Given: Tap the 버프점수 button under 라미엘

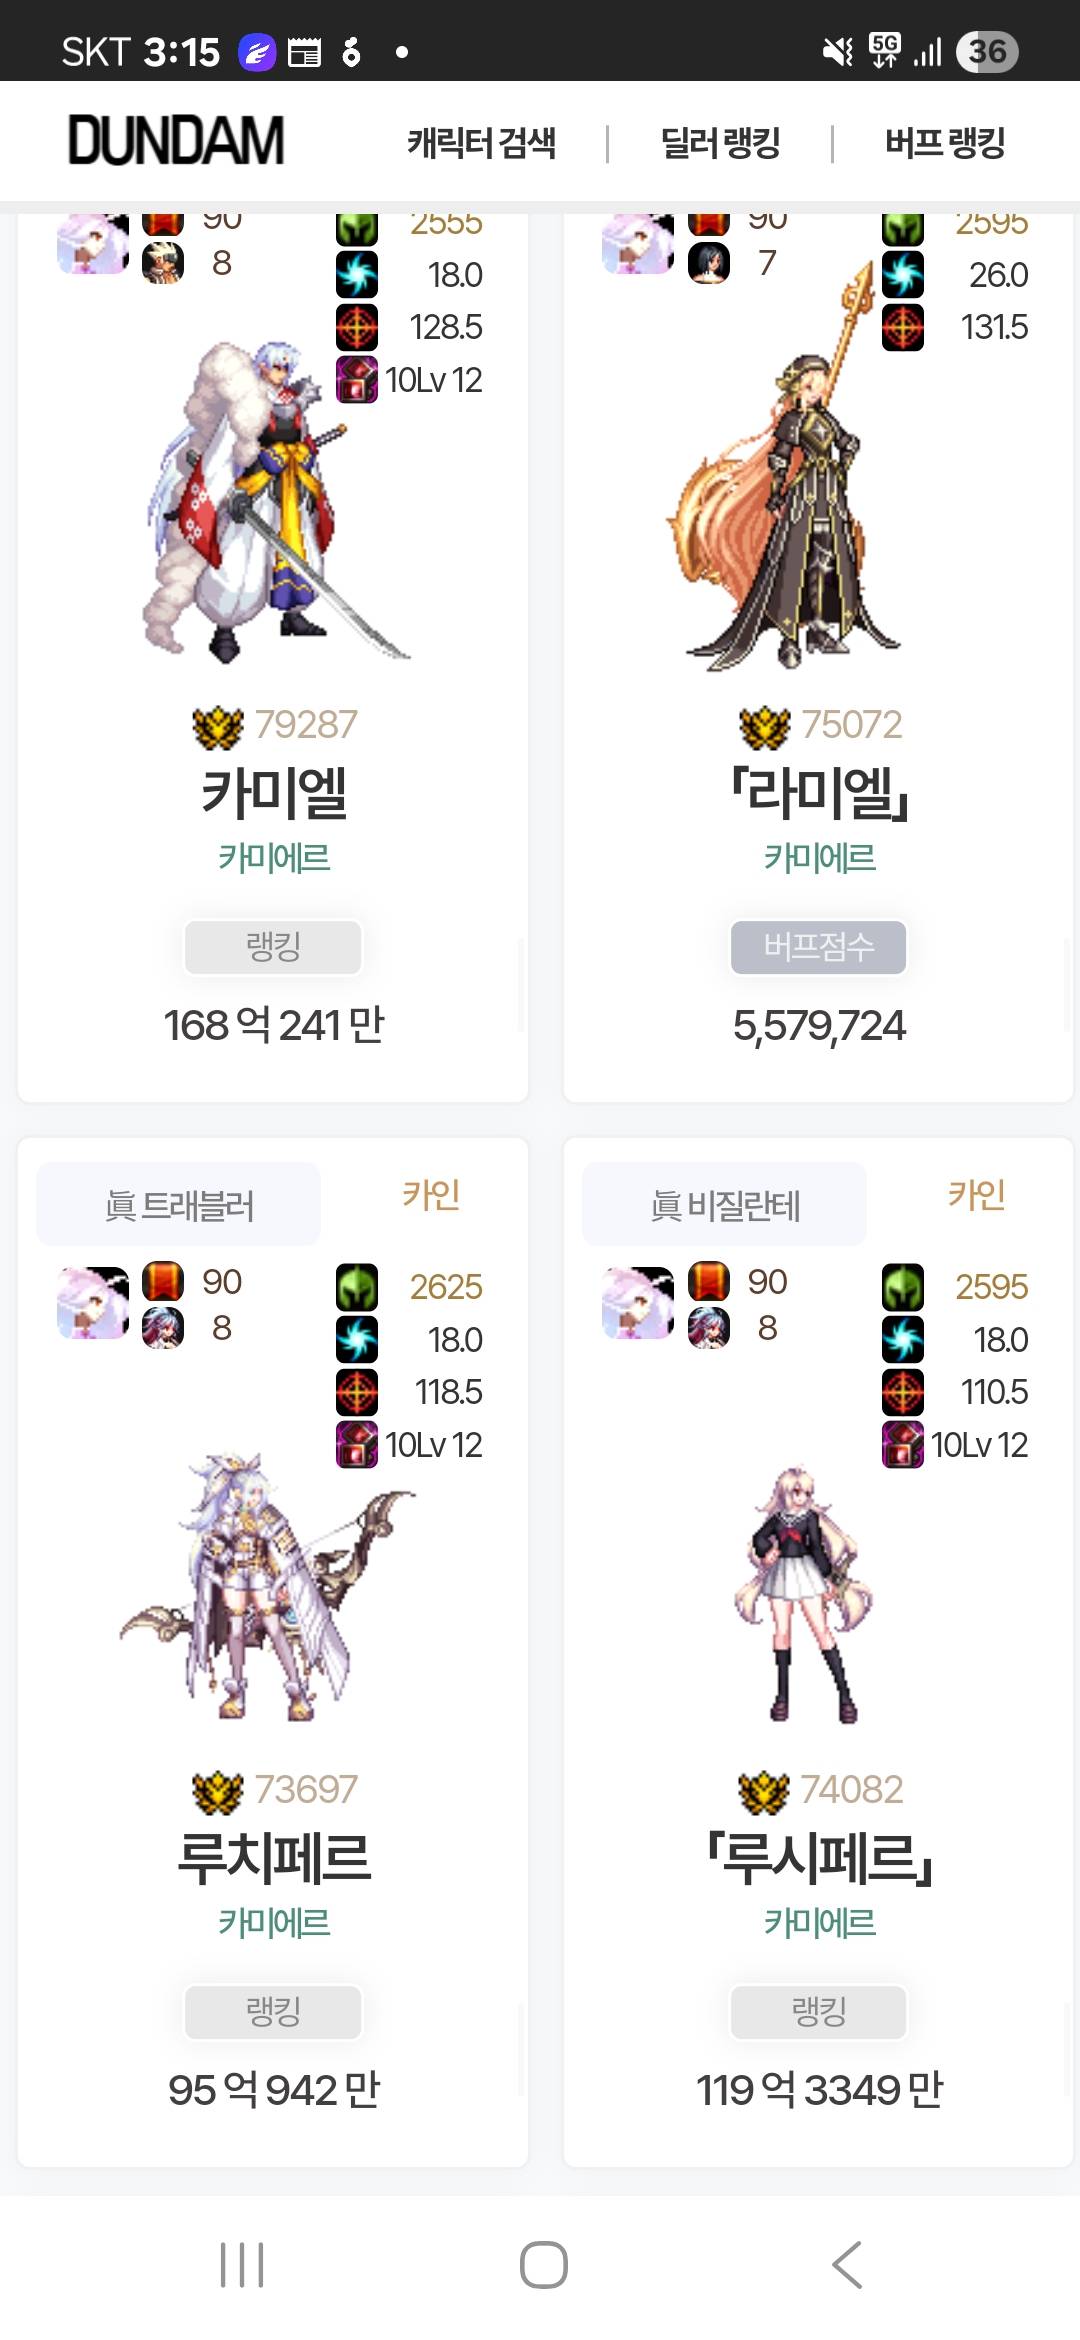Looking at the screenshot, I should click(x=819, y=946).
